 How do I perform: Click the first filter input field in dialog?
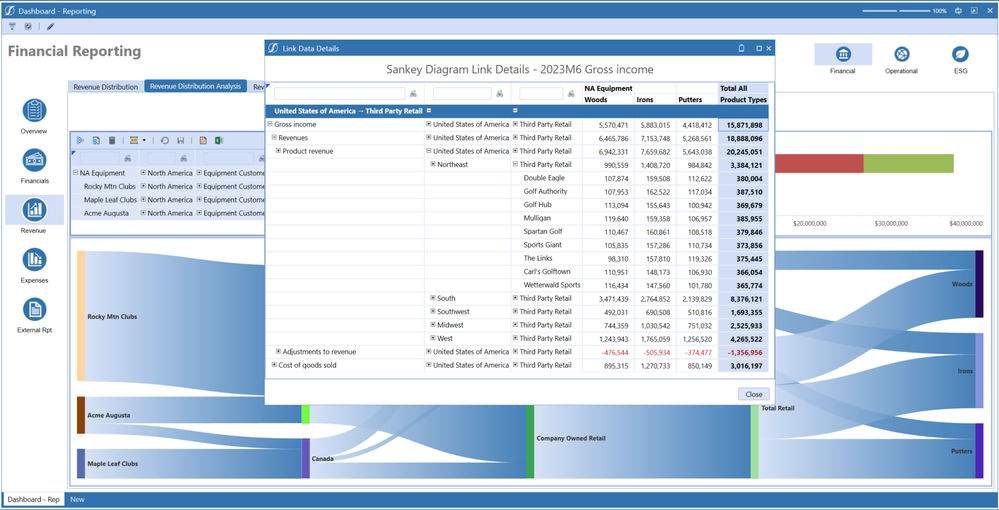tap(340, 94)
